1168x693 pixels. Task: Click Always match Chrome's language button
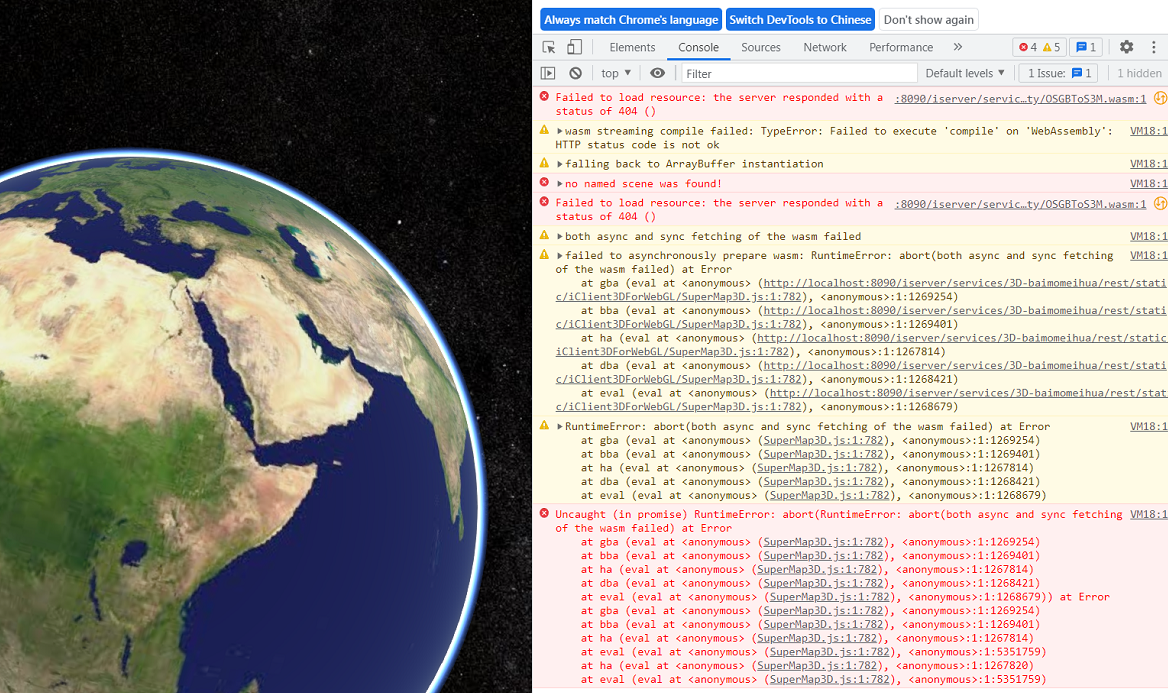pyautogui.click(x=631, y=19)
